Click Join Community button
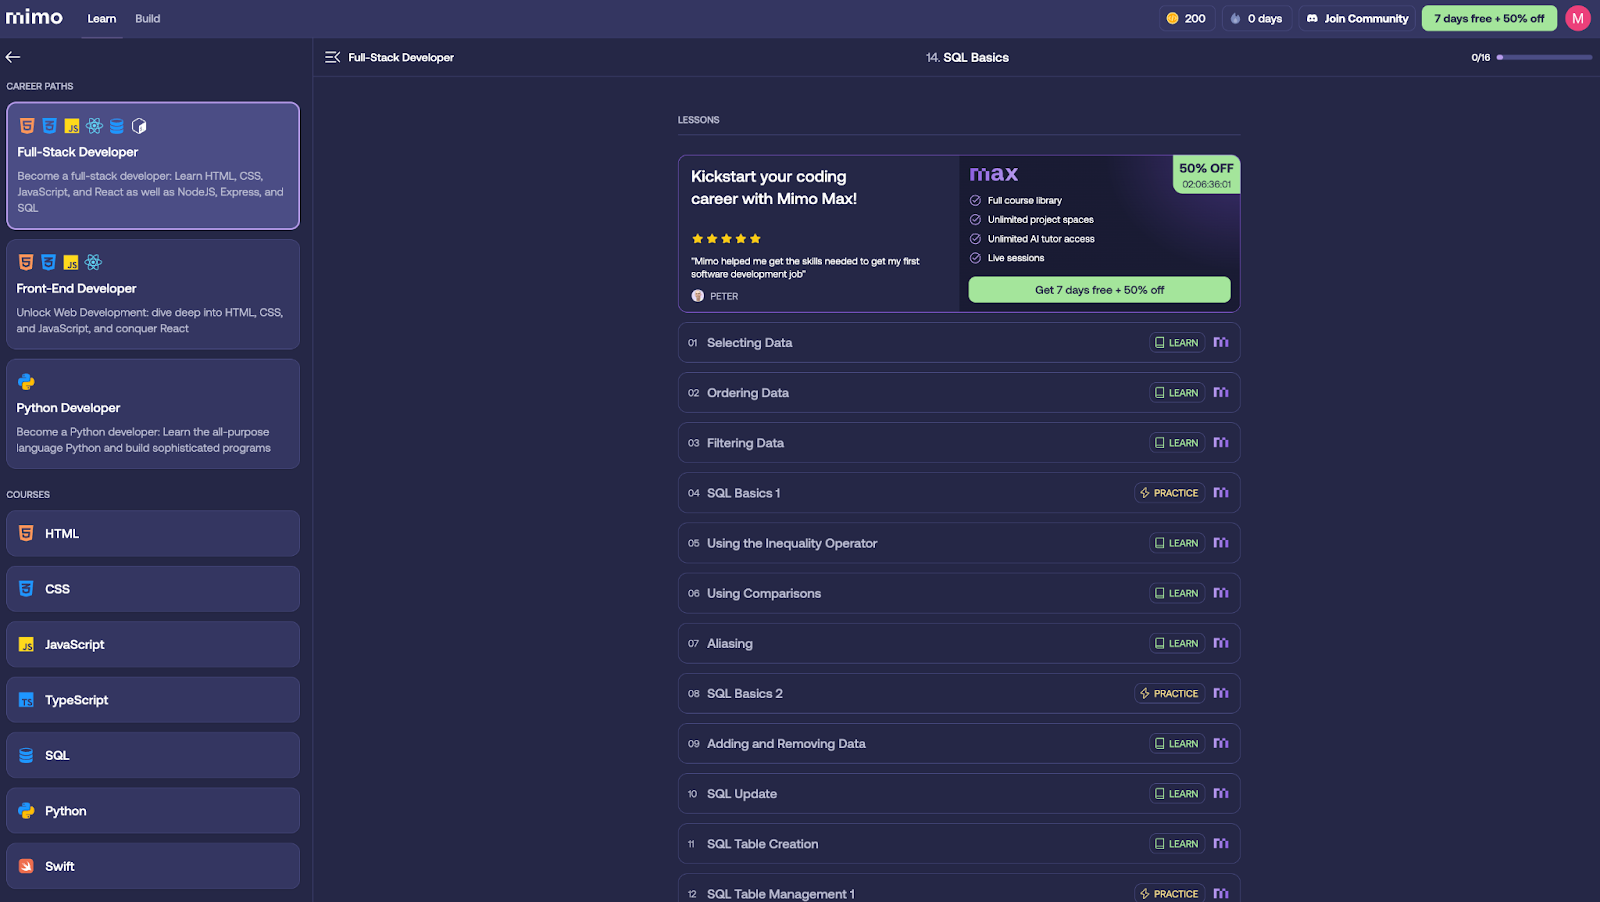1600x902 pixels. tap(1357, 18)
